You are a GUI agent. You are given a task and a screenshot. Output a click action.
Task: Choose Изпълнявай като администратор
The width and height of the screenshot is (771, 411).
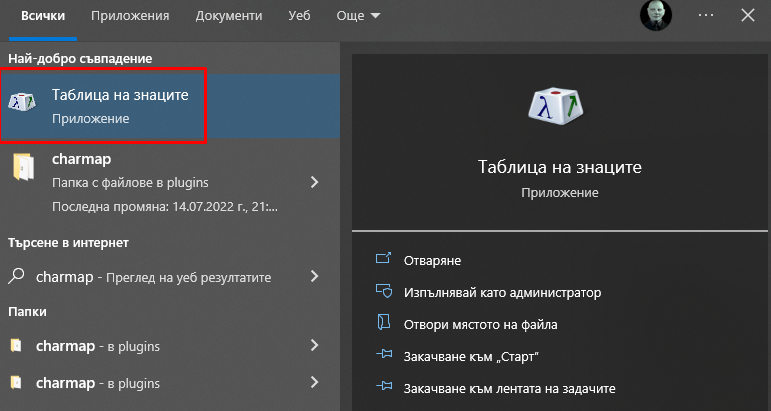[x=502, y=293]
